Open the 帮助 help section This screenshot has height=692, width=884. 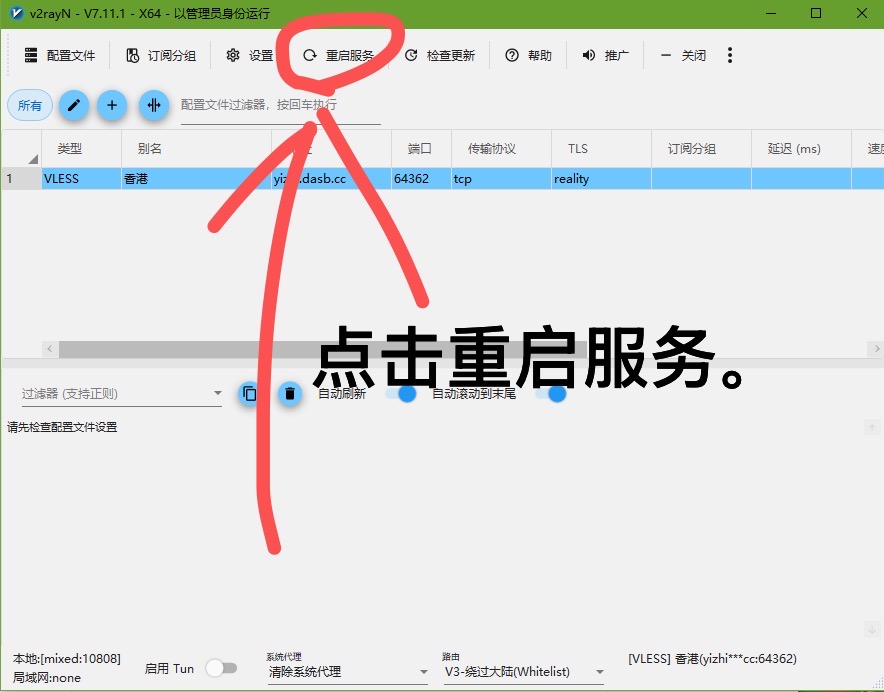(x=527, y=57)
